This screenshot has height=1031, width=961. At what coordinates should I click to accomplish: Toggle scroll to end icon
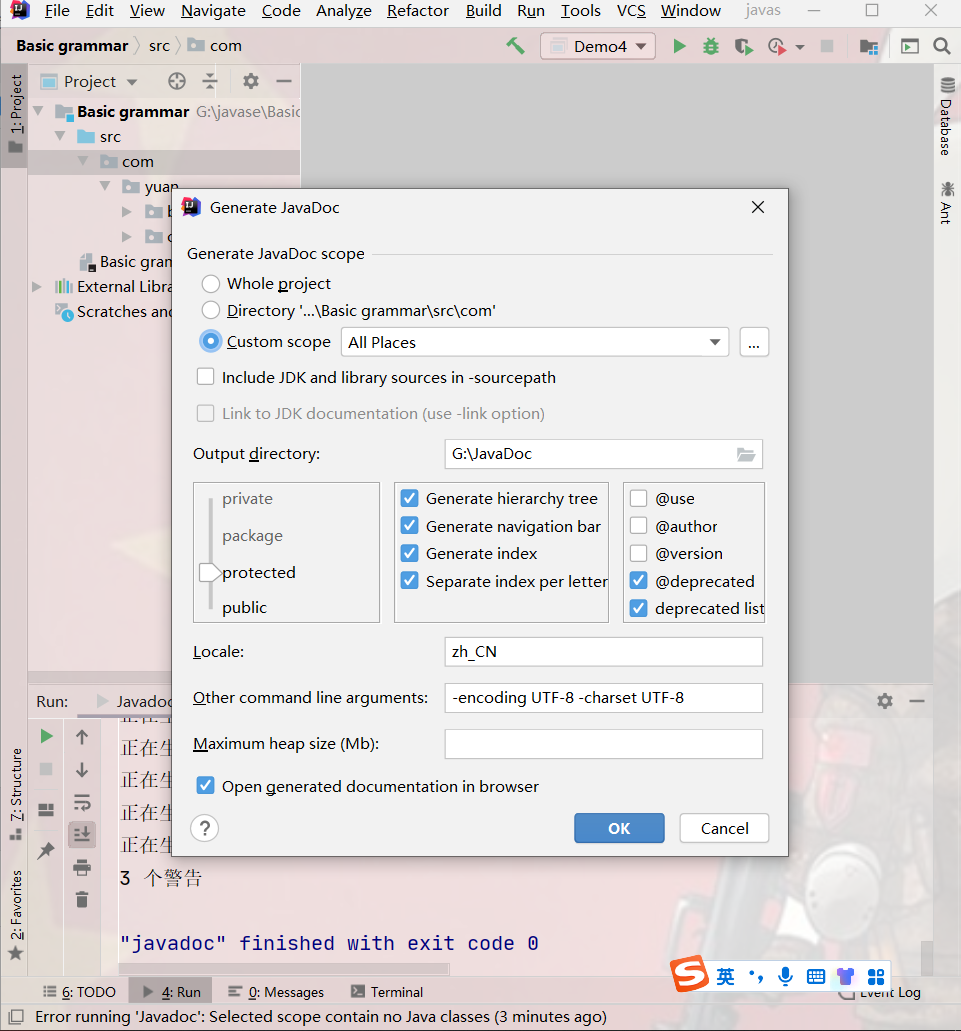click(82, 835)
